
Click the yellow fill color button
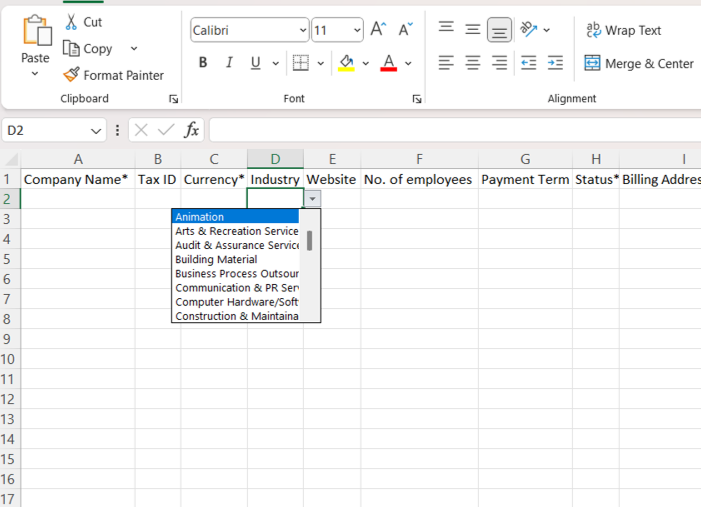click(x=346, y=63)
